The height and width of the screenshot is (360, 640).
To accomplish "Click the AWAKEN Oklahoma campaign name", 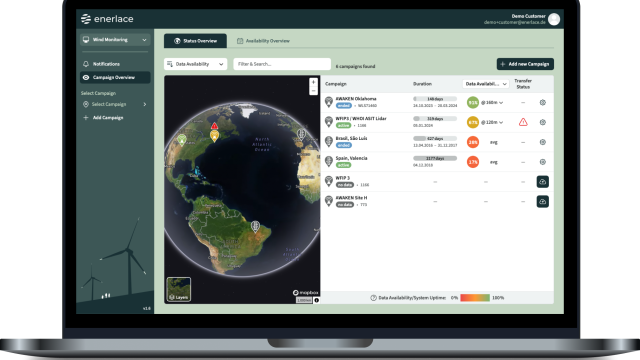I will tap(356, 99).
